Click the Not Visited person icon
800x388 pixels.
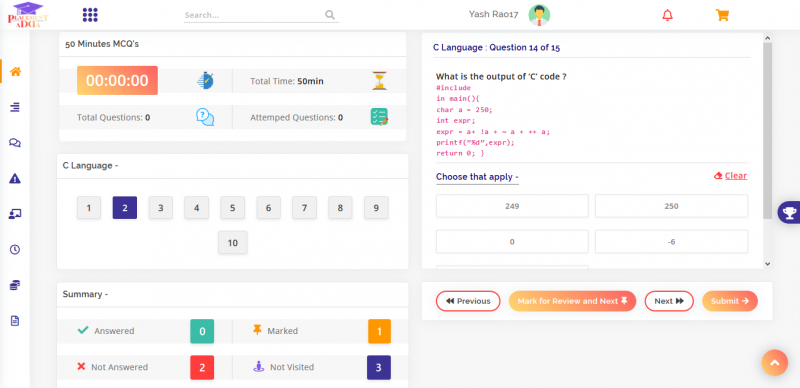259,367
